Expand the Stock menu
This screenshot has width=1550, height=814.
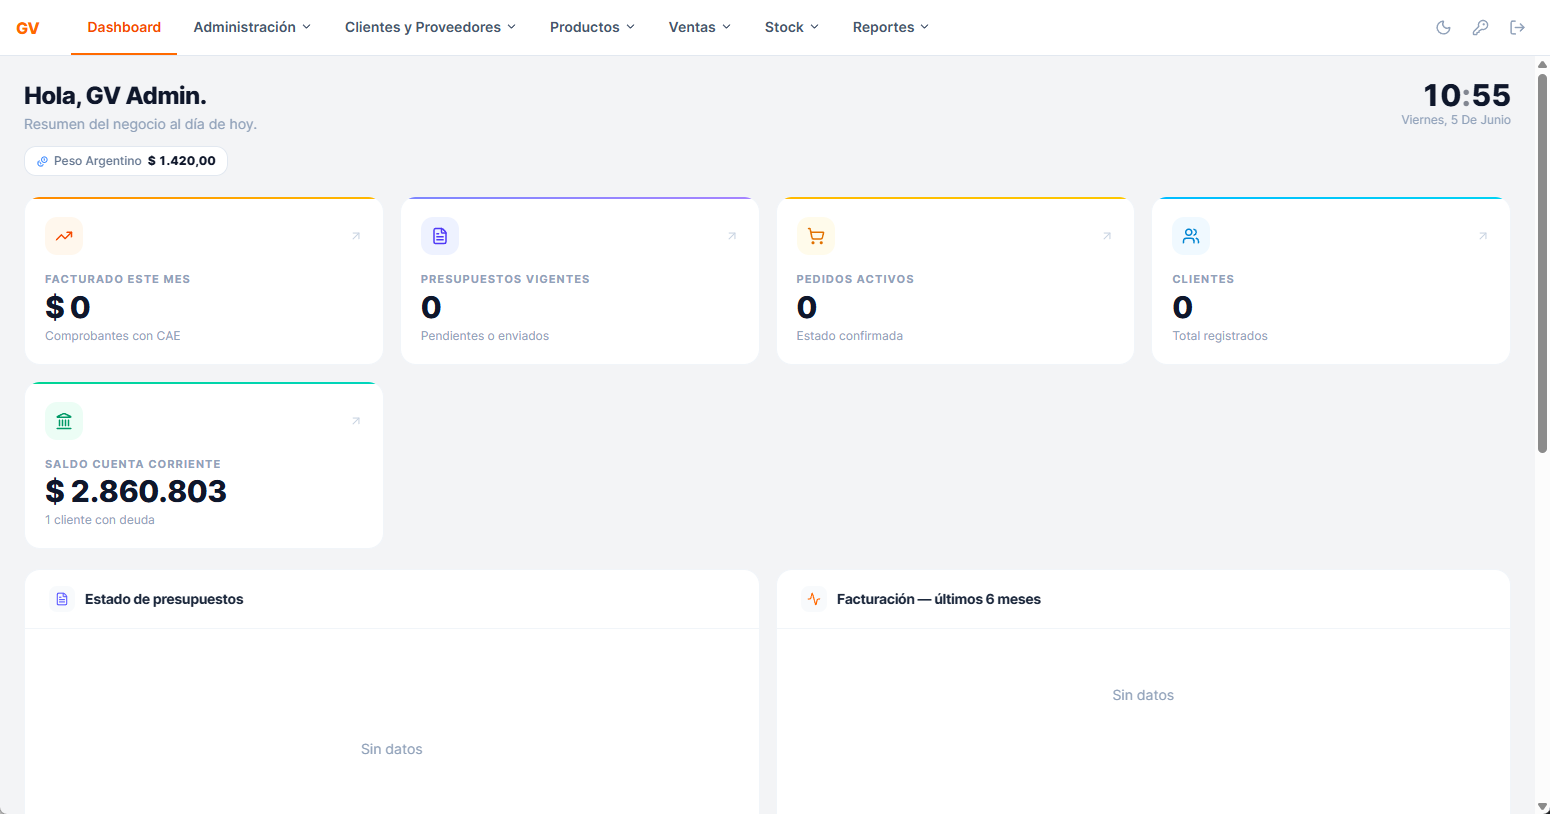pos(792,27)
